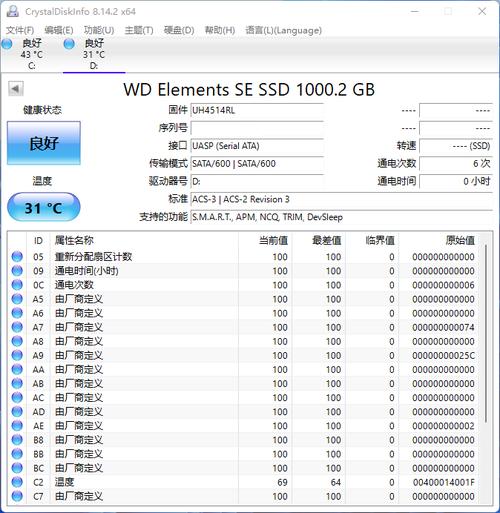Viewport: 500px width, 513px height.
Task: Click the firmware field UH4514RL
Action: (257, 110)
